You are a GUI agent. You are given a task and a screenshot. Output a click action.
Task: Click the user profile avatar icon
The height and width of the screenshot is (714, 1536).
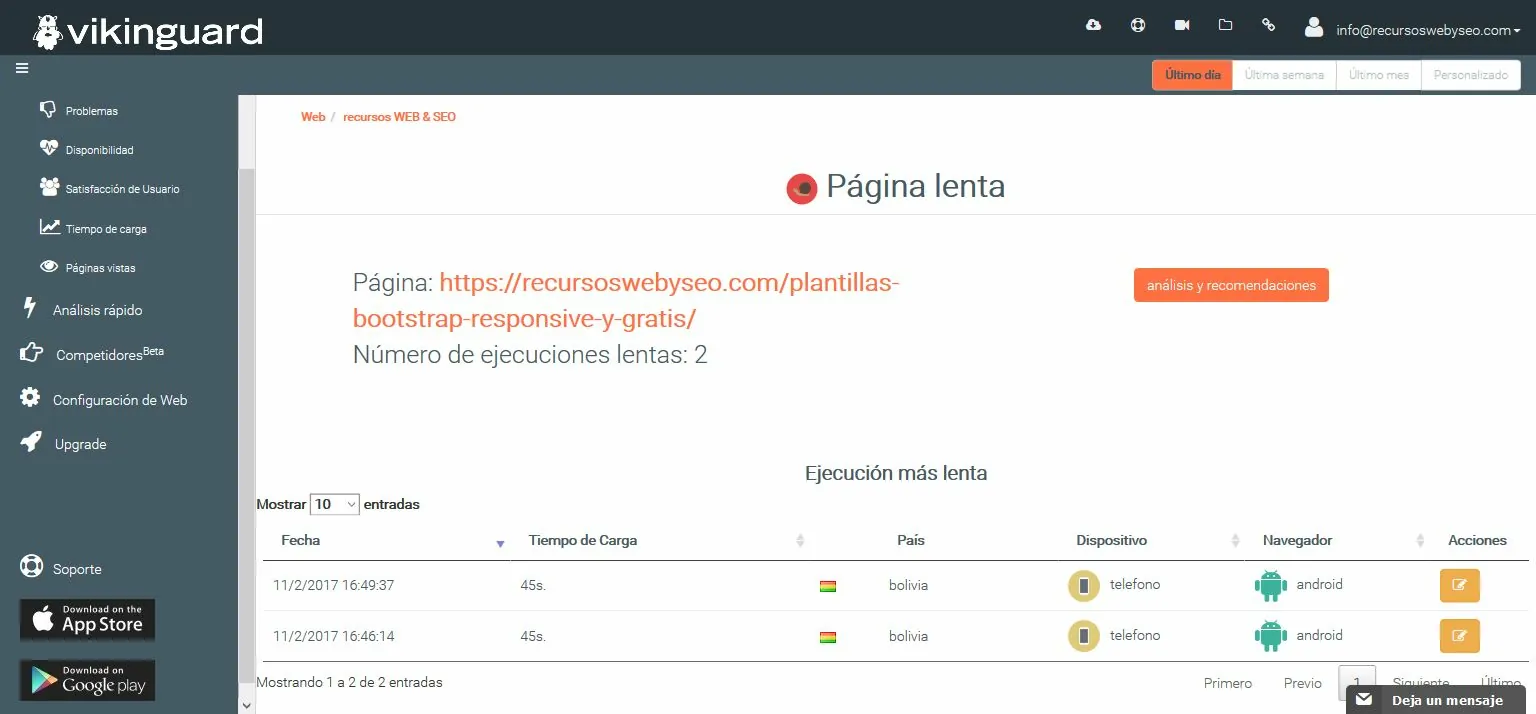[x=1314, y=27]
